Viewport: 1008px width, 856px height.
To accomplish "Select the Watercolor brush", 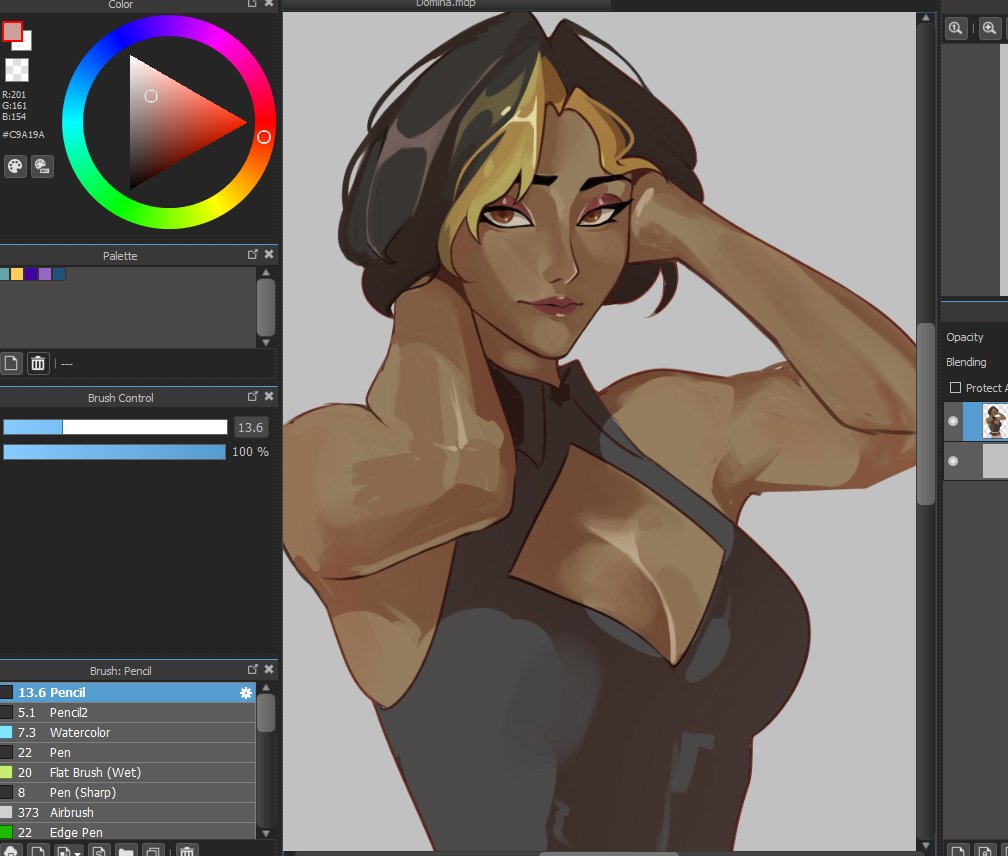I will 127,732.
